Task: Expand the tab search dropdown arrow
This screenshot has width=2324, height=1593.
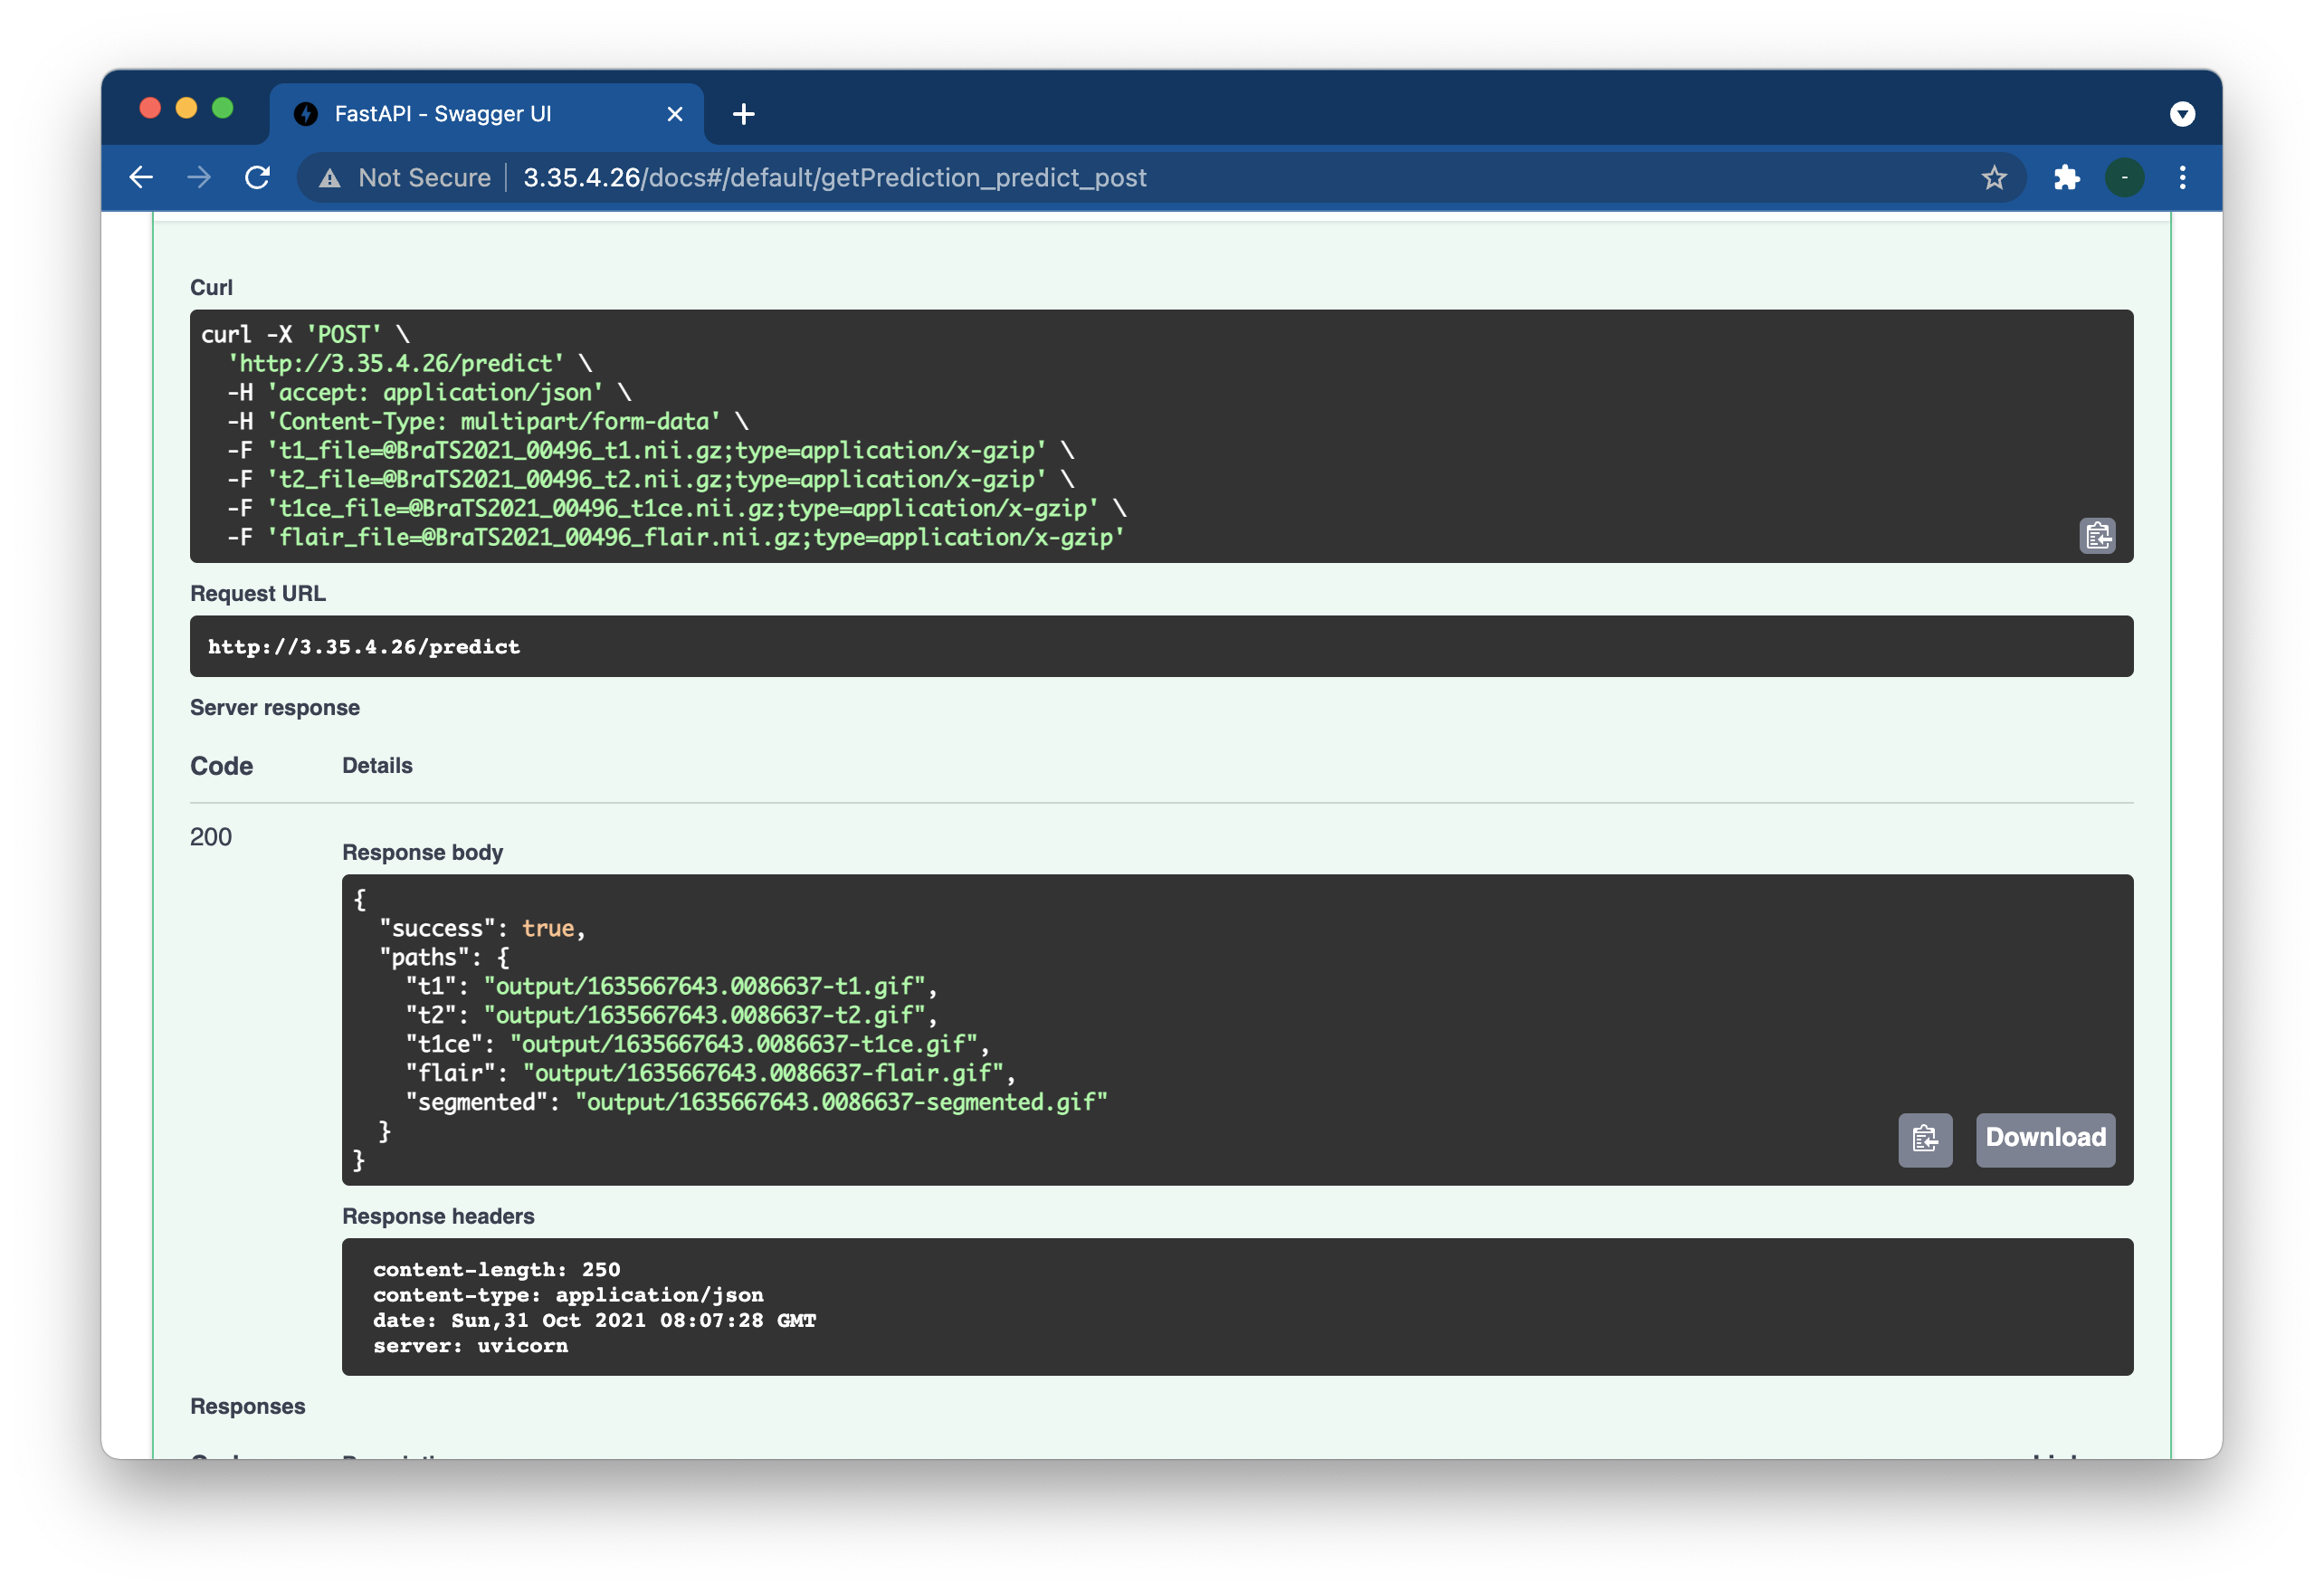Action: pos(2182,114)
